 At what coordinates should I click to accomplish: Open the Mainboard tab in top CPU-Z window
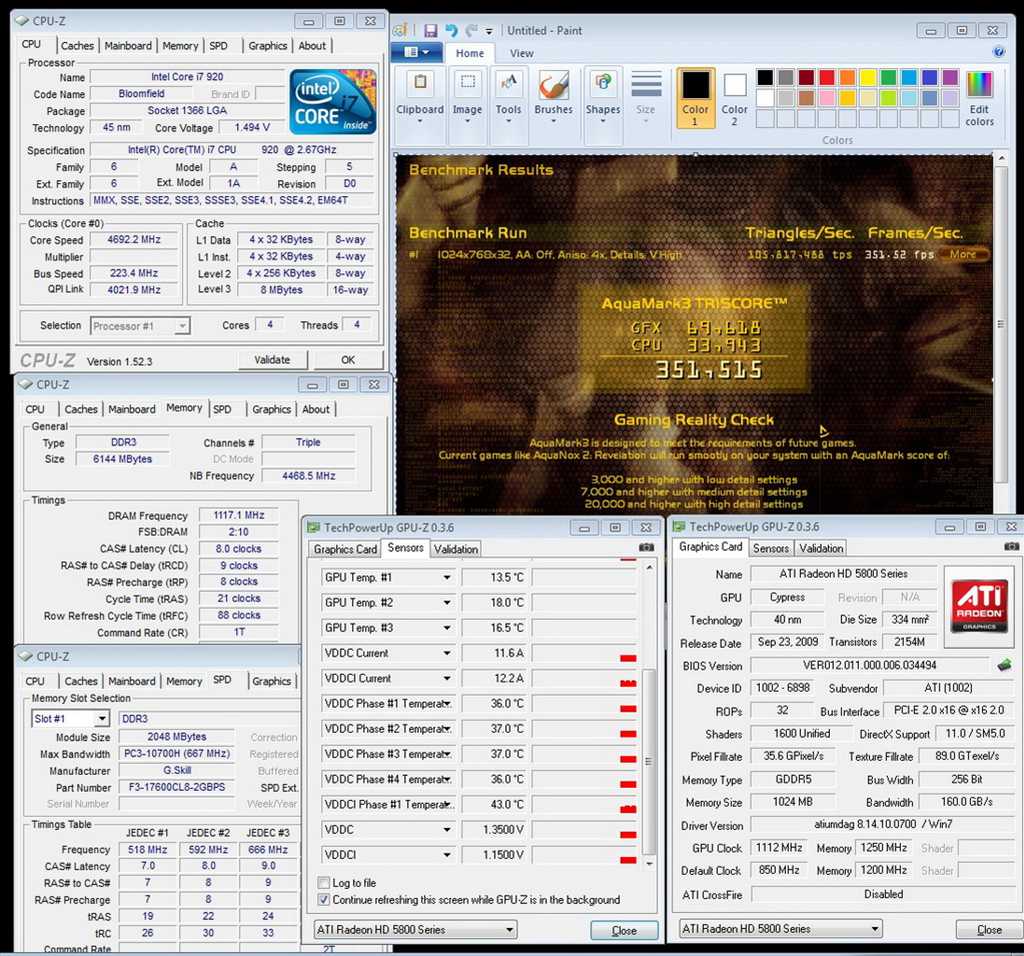click(128, 46)
